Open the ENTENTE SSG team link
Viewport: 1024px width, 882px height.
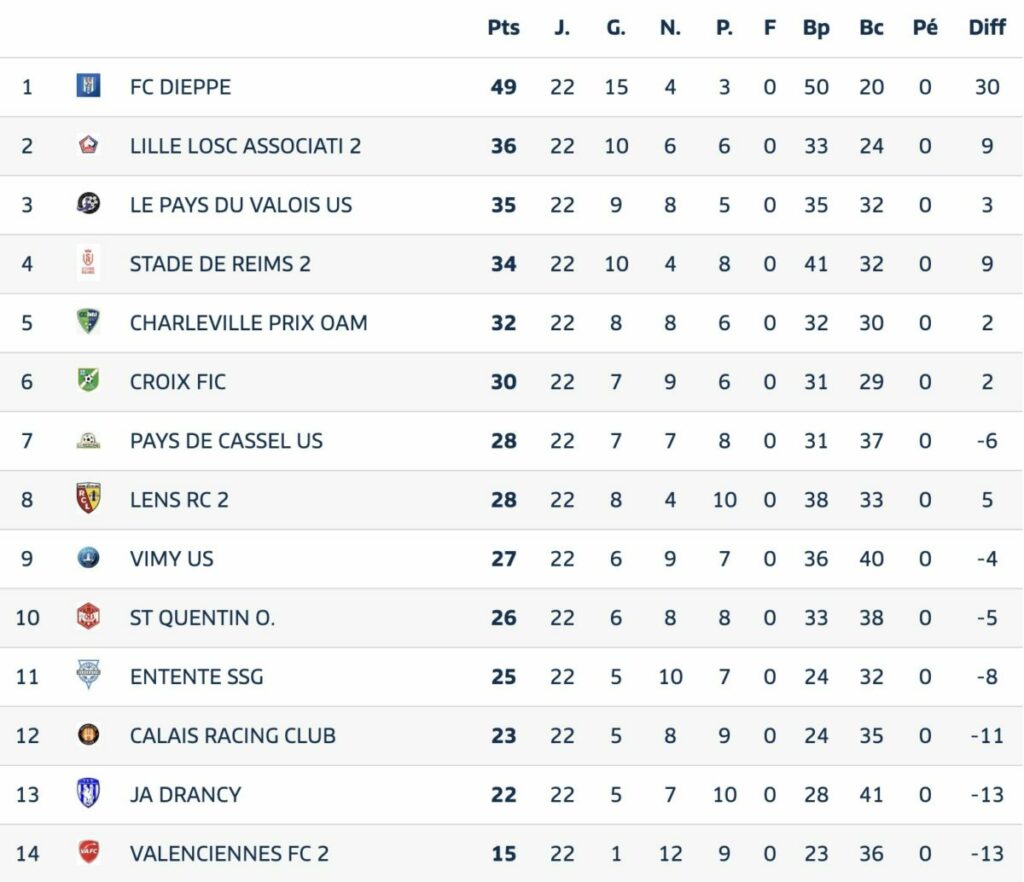pos(197,676)
